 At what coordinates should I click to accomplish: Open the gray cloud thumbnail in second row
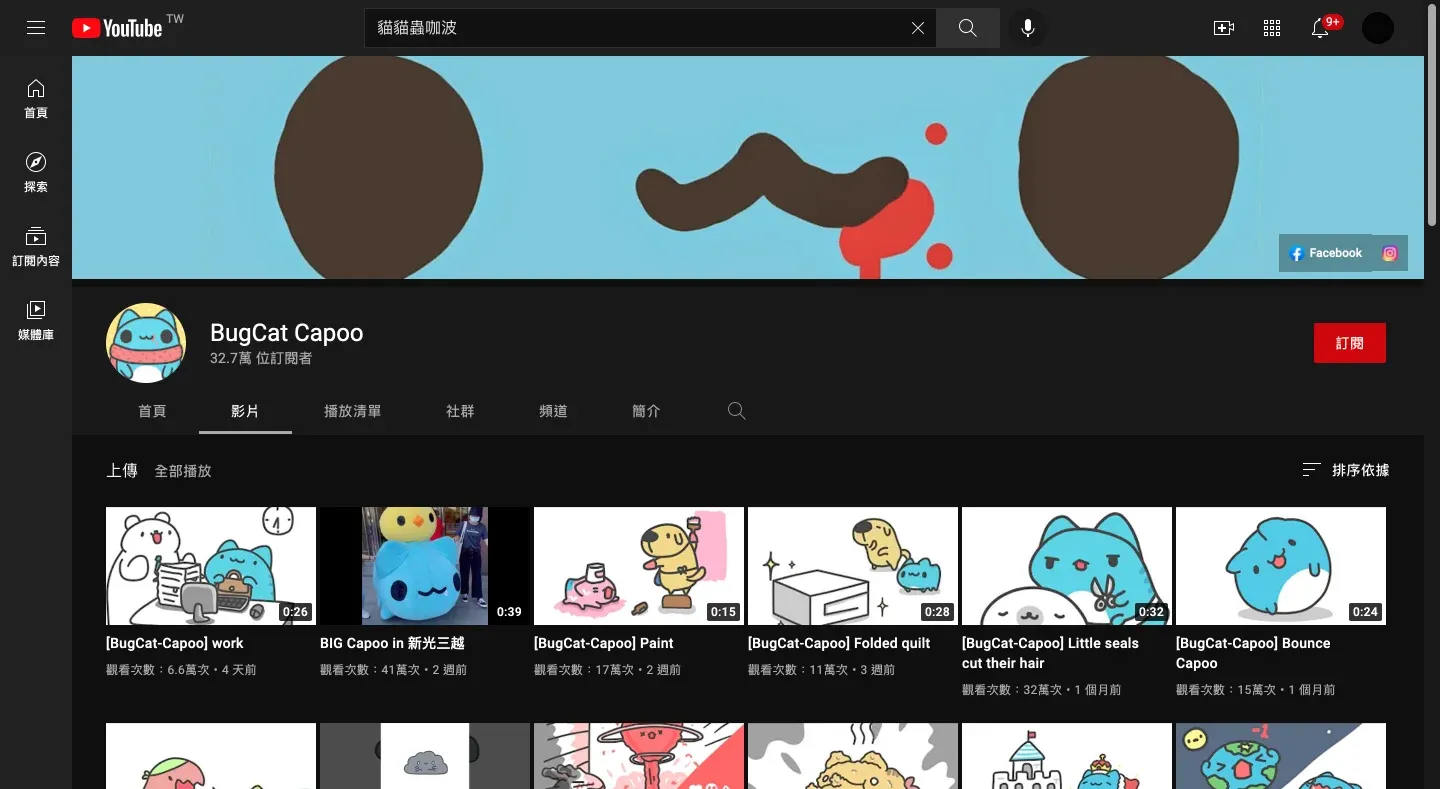(x=425, y=756)
